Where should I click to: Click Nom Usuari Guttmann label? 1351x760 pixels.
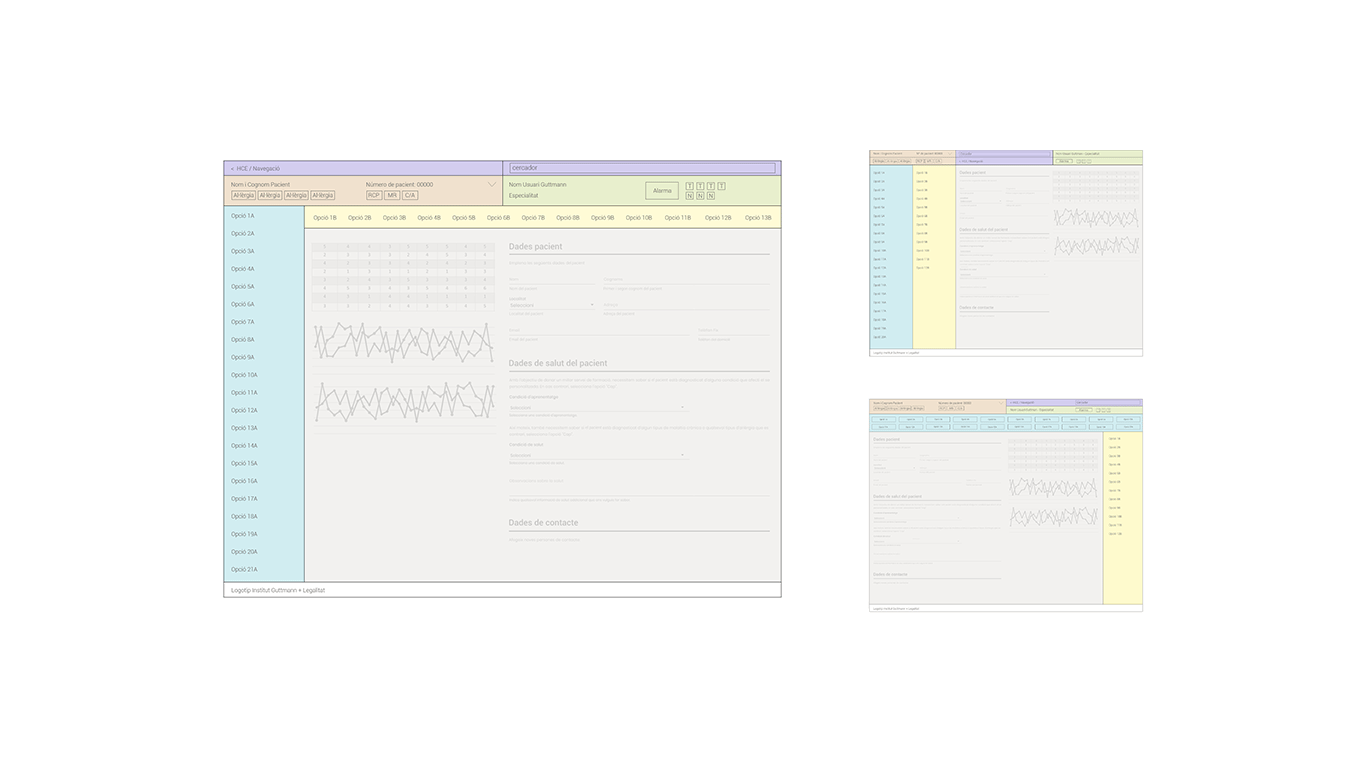coord(537,185)
